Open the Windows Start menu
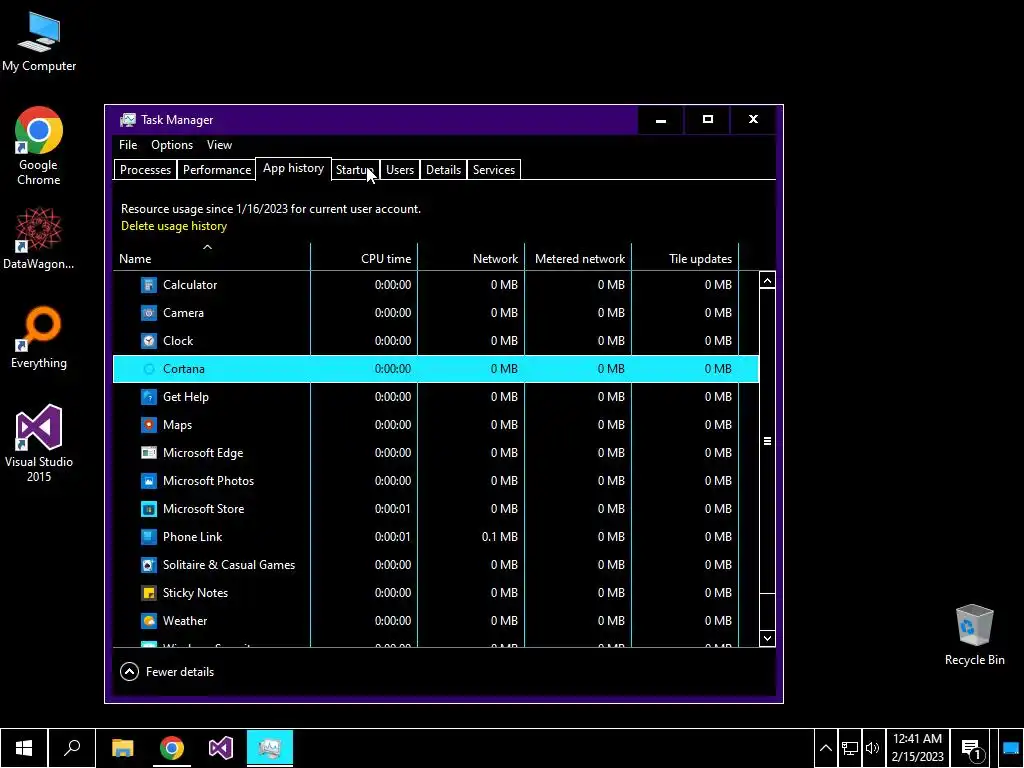Image resolution: width=1024 pixels, height=768 pixels. coord(24,748)
